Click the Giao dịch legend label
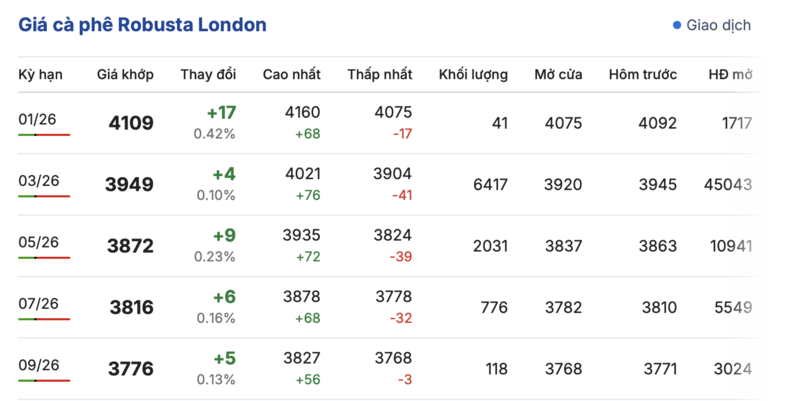800x401 pixels. [718, 25]
